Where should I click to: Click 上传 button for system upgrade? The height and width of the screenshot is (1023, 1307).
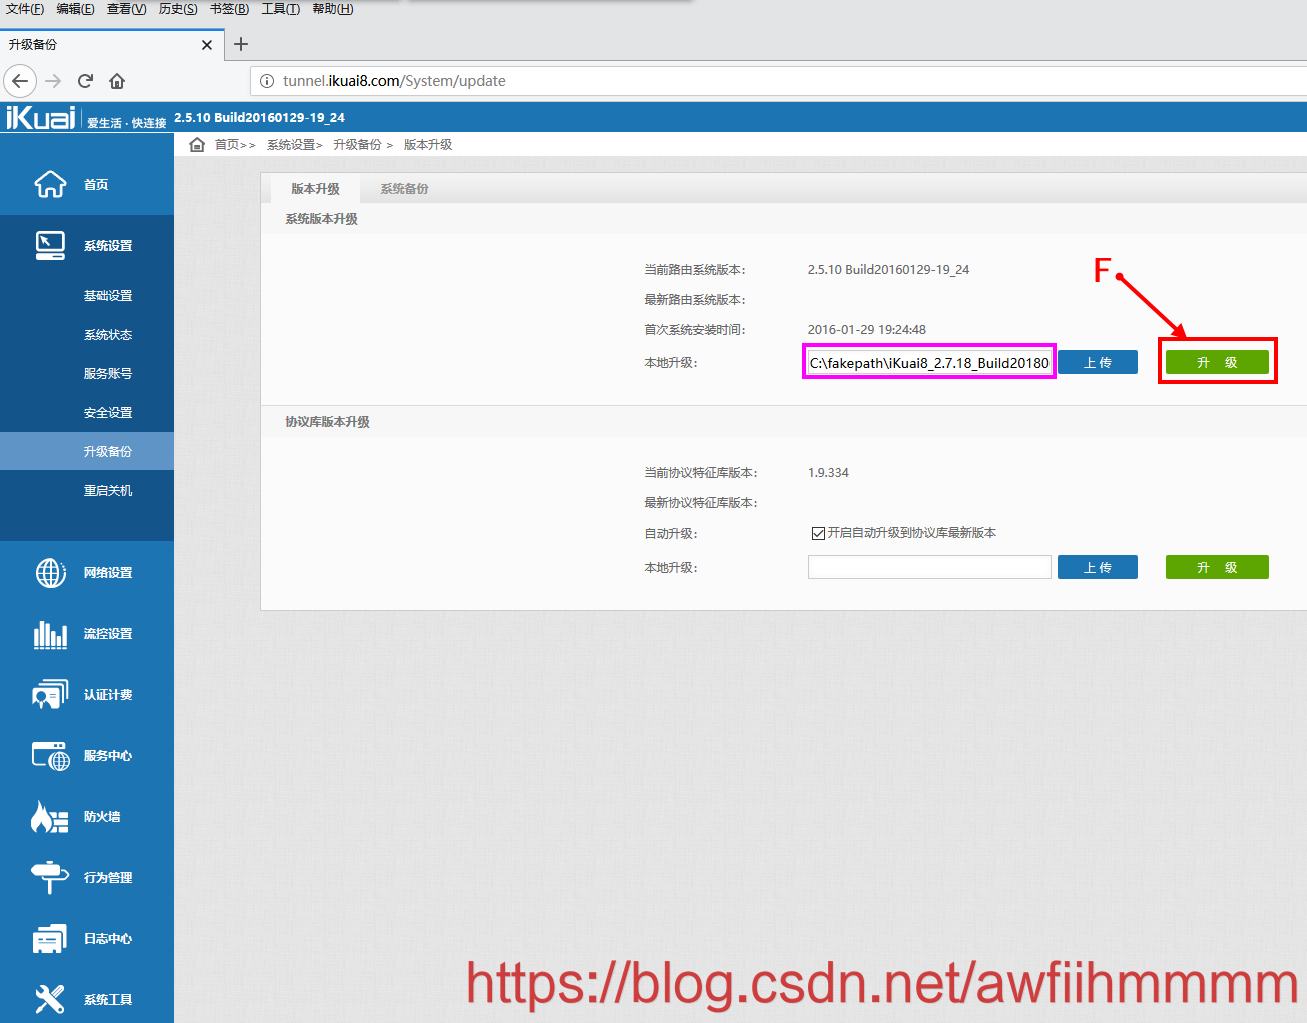(1098, 362)
